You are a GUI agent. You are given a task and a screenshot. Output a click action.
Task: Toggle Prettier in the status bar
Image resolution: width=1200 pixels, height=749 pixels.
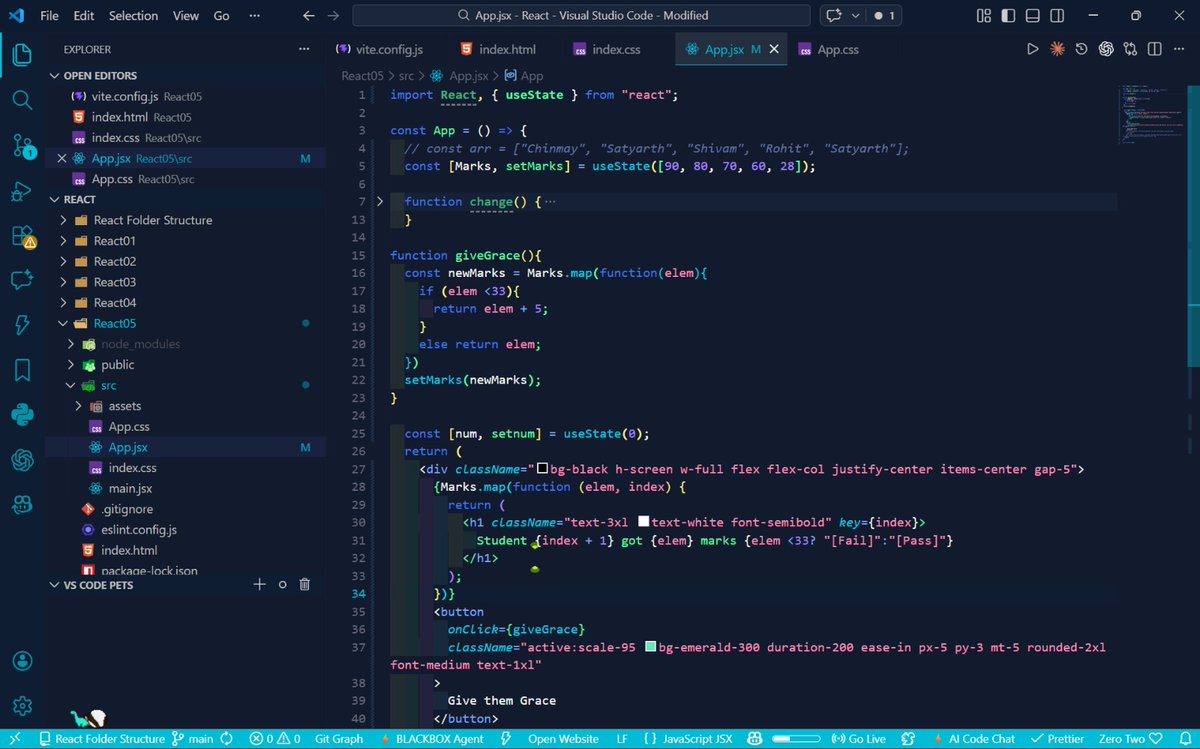pyautogui.click(x=1058, y=739)
